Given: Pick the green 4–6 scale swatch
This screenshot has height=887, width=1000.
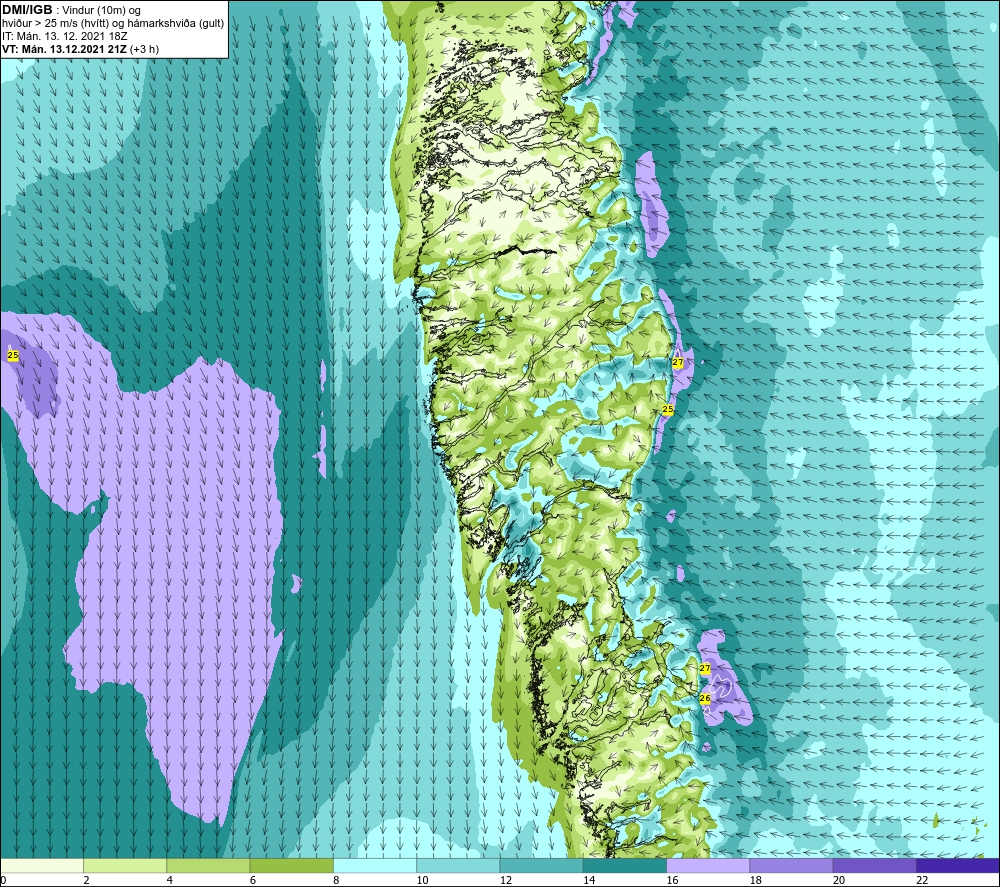Looking at the screenshot, I should click(x=209, y=865).
